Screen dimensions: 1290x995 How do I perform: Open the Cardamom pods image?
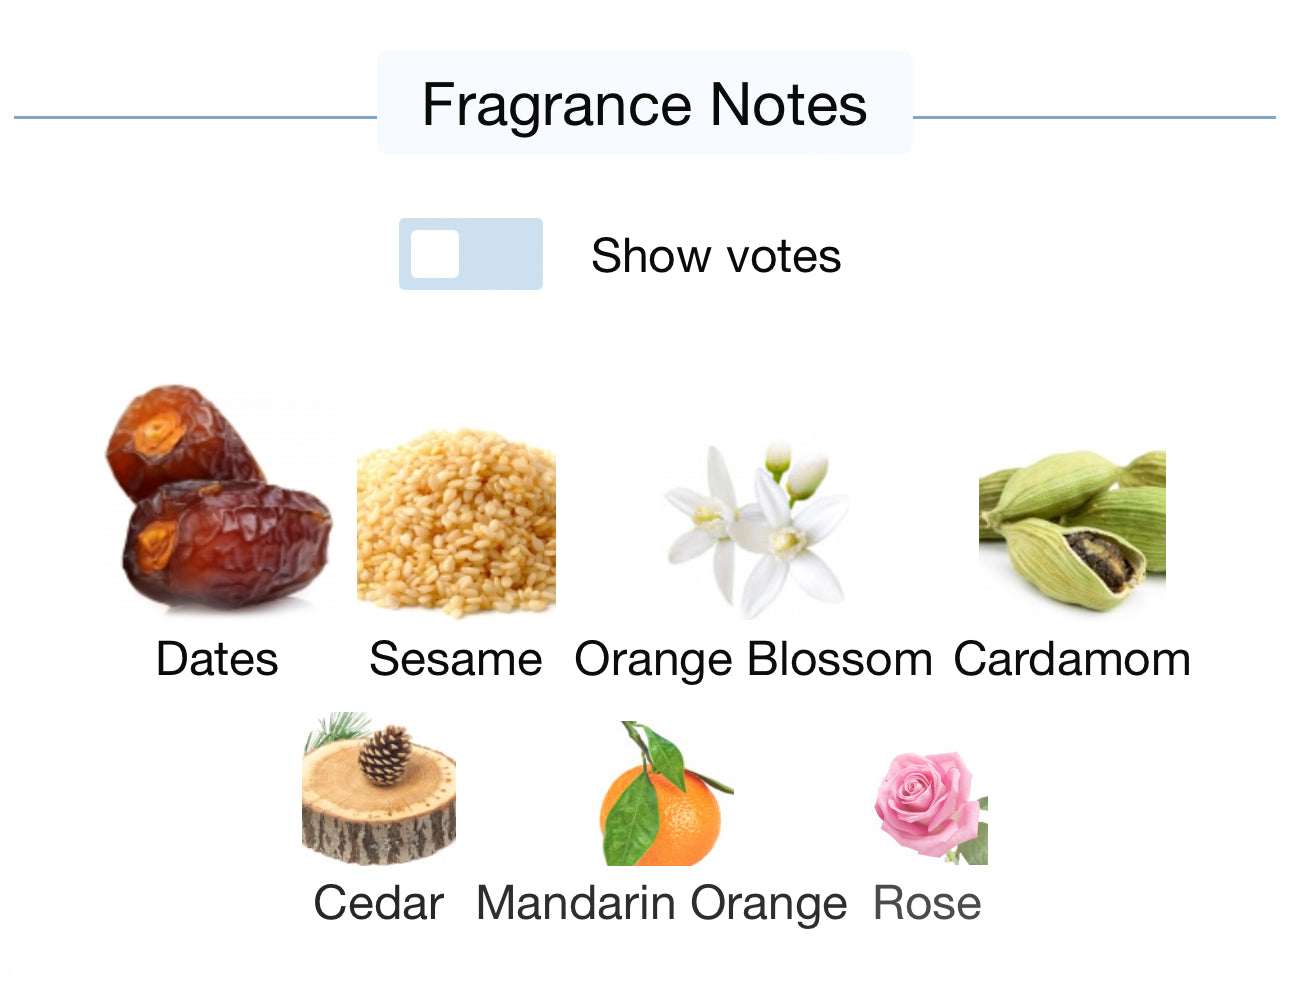pos(1072,528)
